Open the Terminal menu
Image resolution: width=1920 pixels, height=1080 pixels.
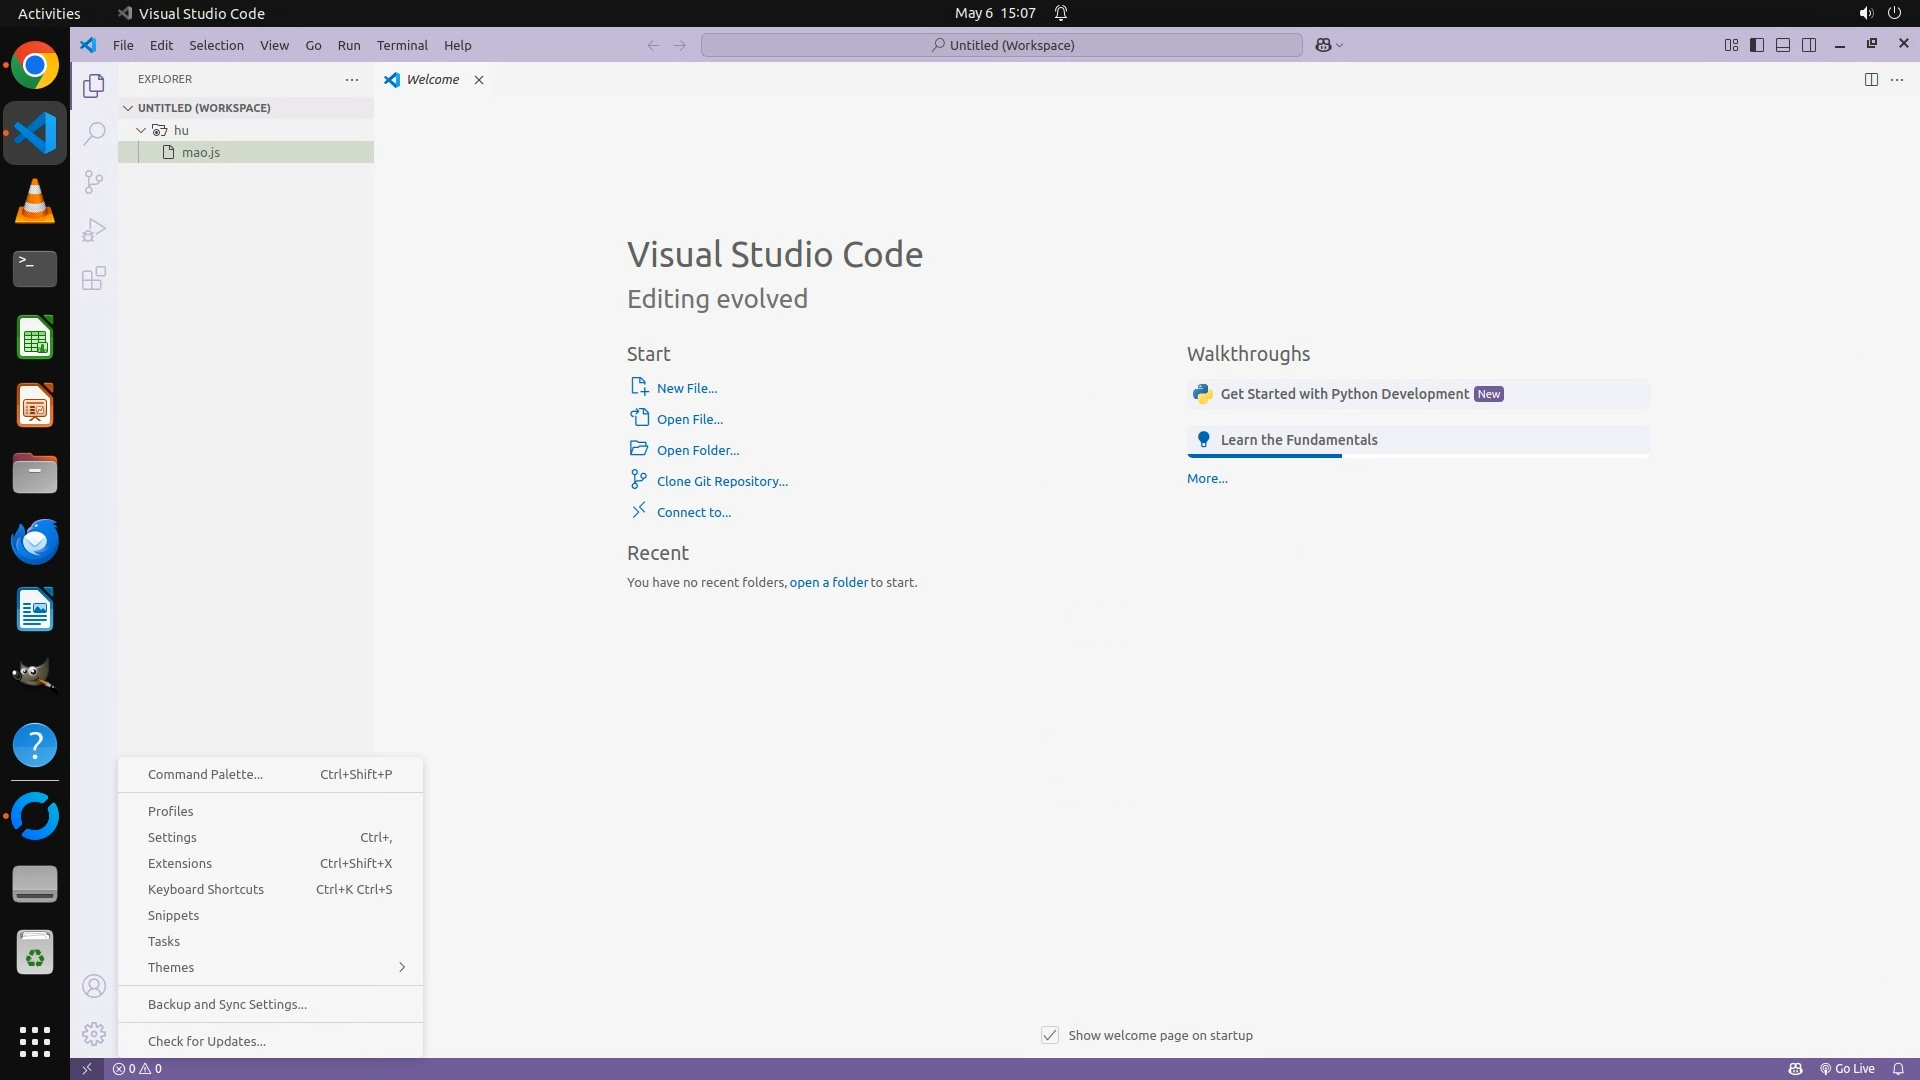coord(402,45)
